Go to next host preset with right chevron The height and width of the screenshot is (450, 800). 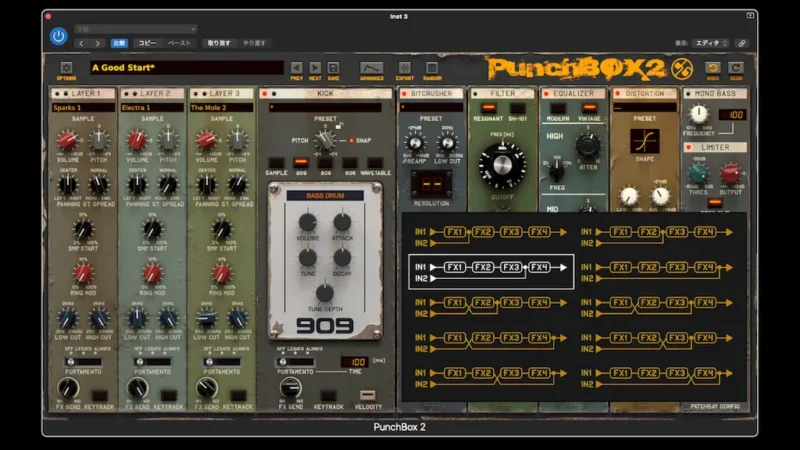click(x=97, y=43)
